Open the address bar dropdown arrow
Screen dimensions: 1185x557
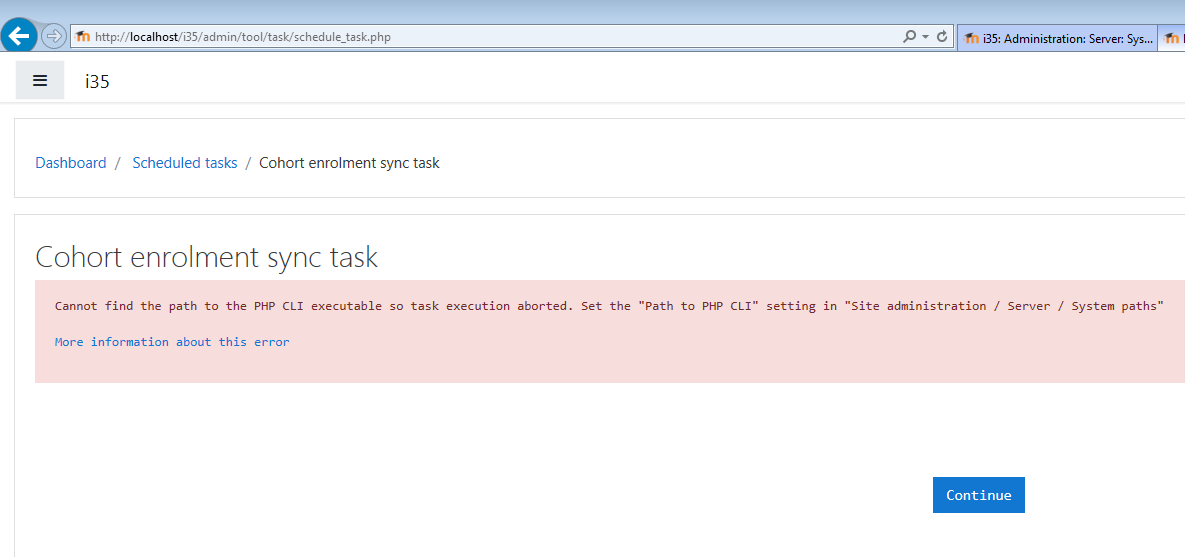click(926, 36)
